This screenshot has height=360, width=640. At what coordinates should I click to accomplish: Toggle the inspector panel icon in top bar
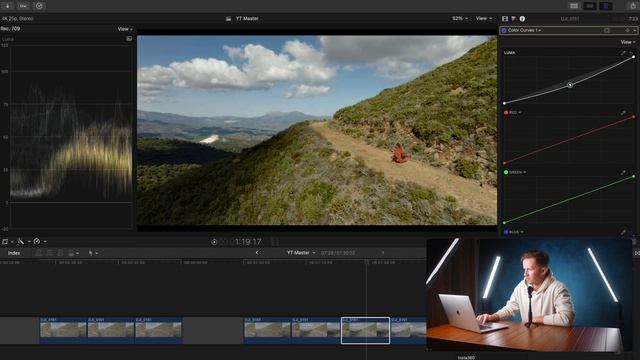606,6
